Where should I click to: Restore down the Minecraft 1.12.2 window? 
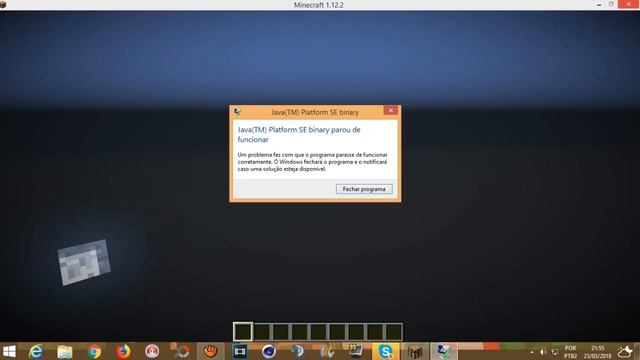coord(611,4)
